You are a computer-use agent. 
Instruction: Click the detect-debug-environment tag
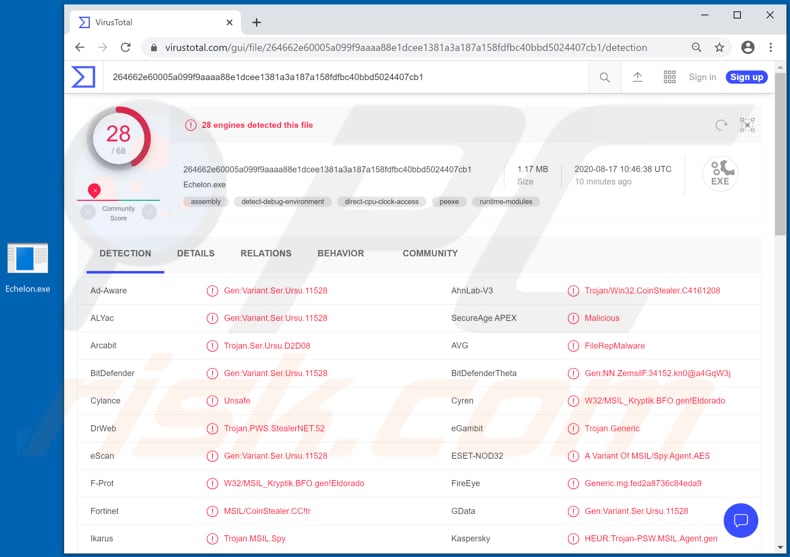(x=283, y=201)
